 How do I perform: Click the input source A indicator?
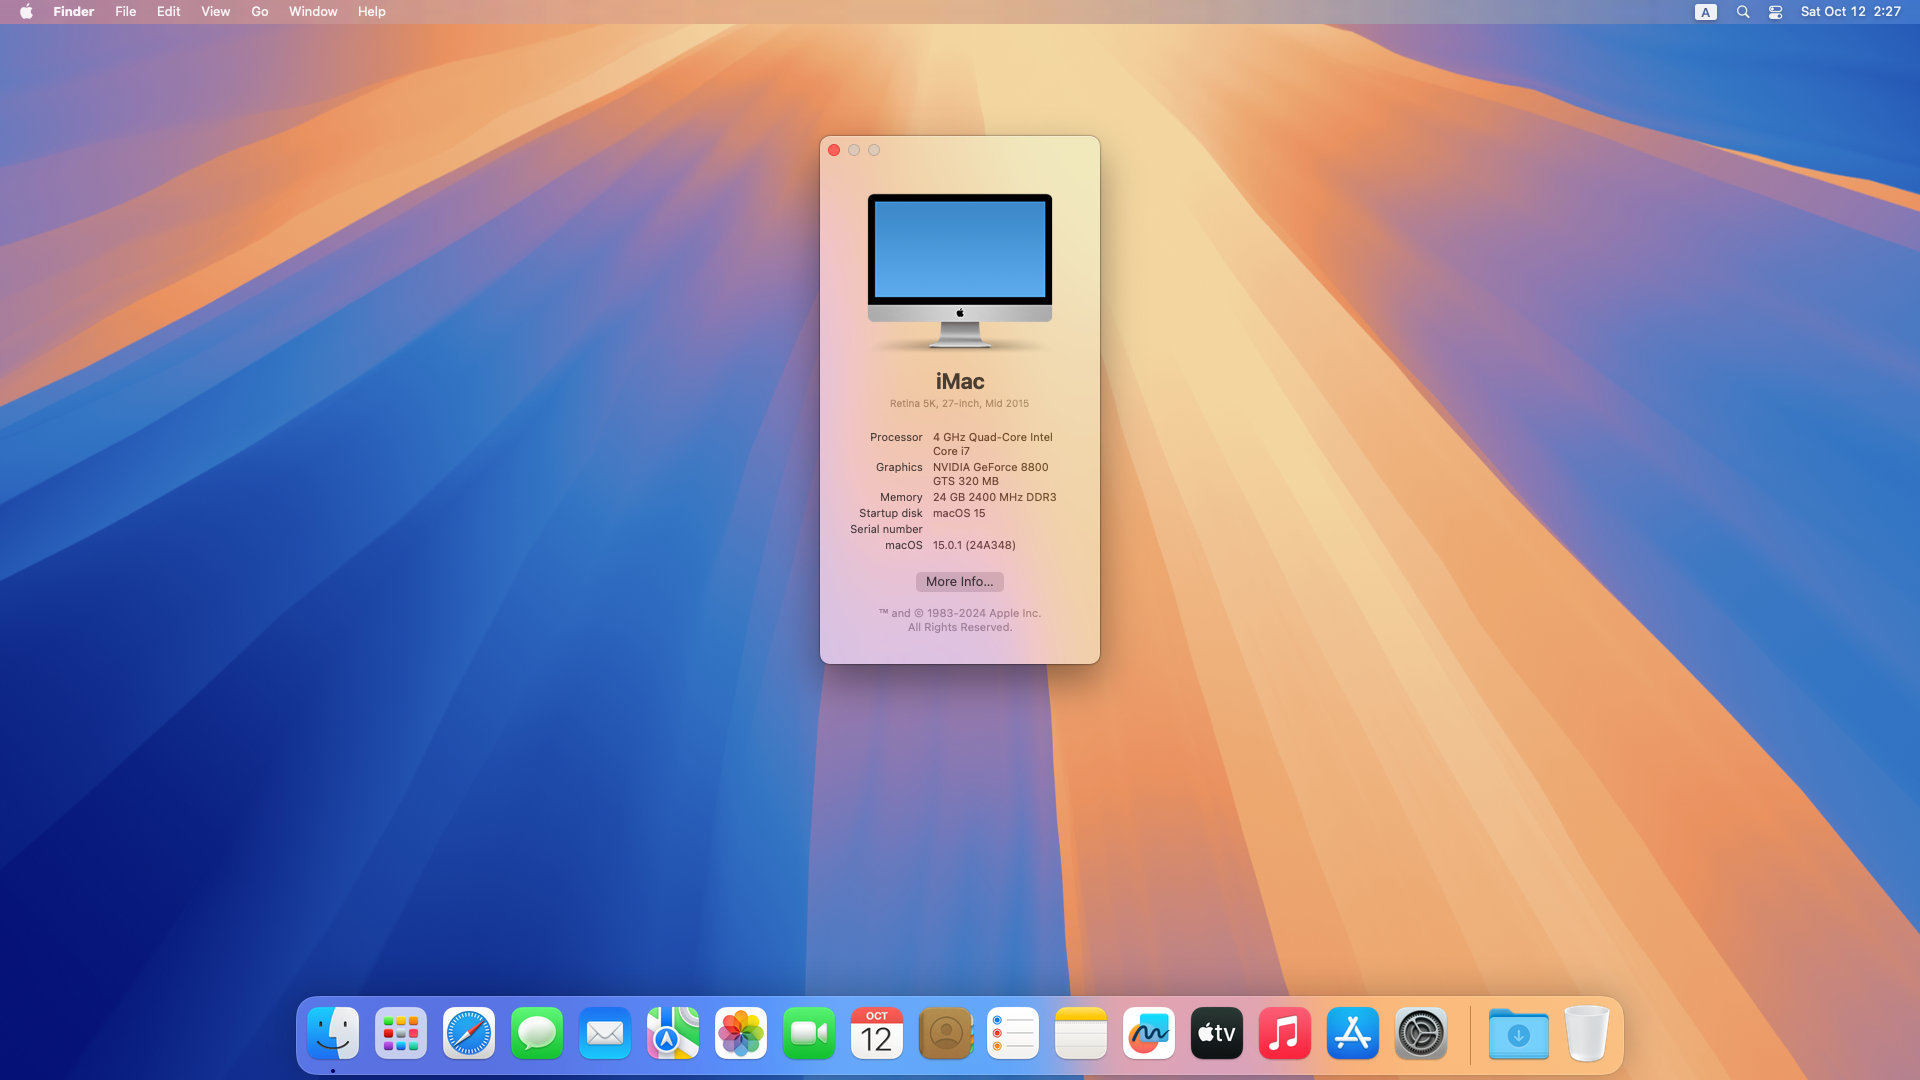[x=1706, y=12]
